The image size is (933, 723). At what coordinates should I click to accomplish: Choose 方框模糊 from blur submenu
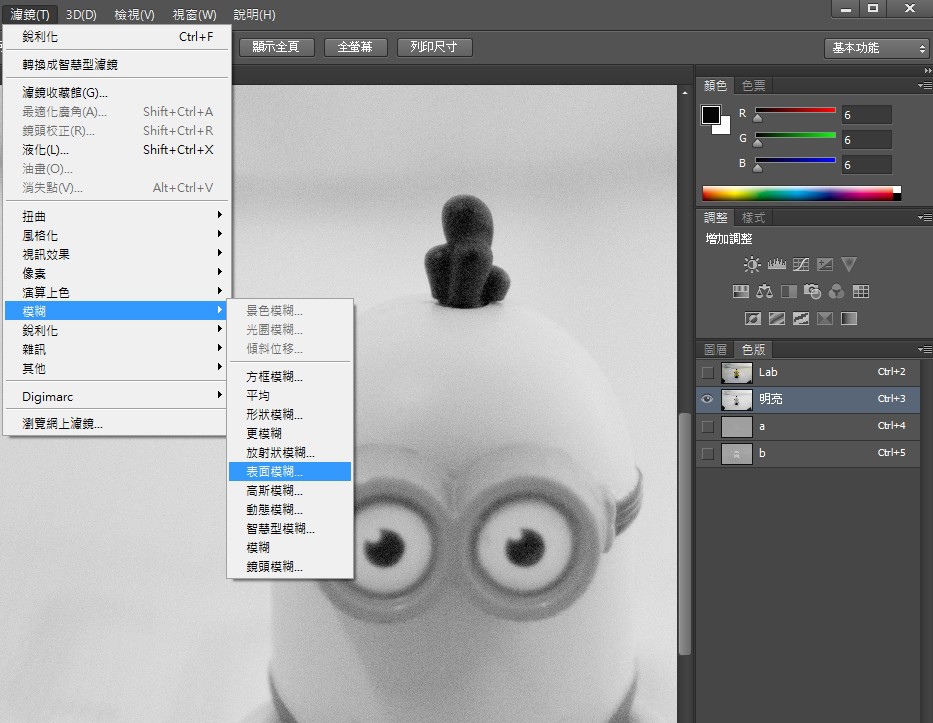click(290, 377)
